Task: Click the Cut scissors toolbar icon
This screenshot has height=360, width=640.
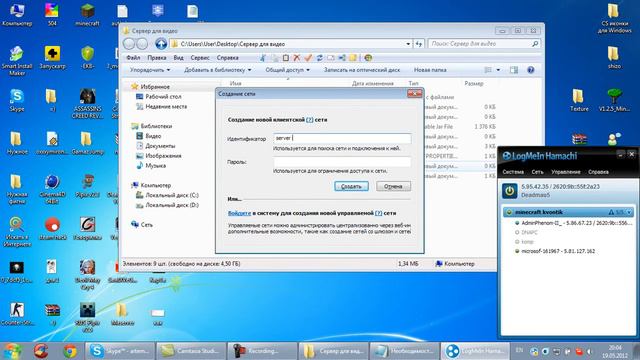Action: pyautogui.click(x=263, y=58)
